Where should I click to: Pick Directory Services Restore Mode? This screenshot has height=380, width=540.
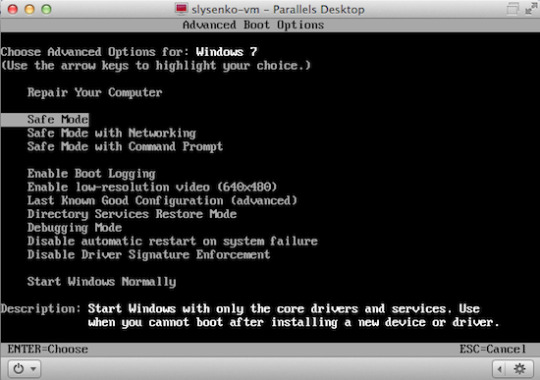pyautogui.click(x=132, y=214)
